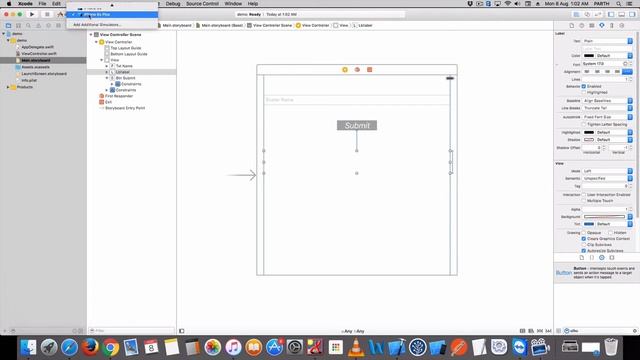Open the File menu

(42, 4)
